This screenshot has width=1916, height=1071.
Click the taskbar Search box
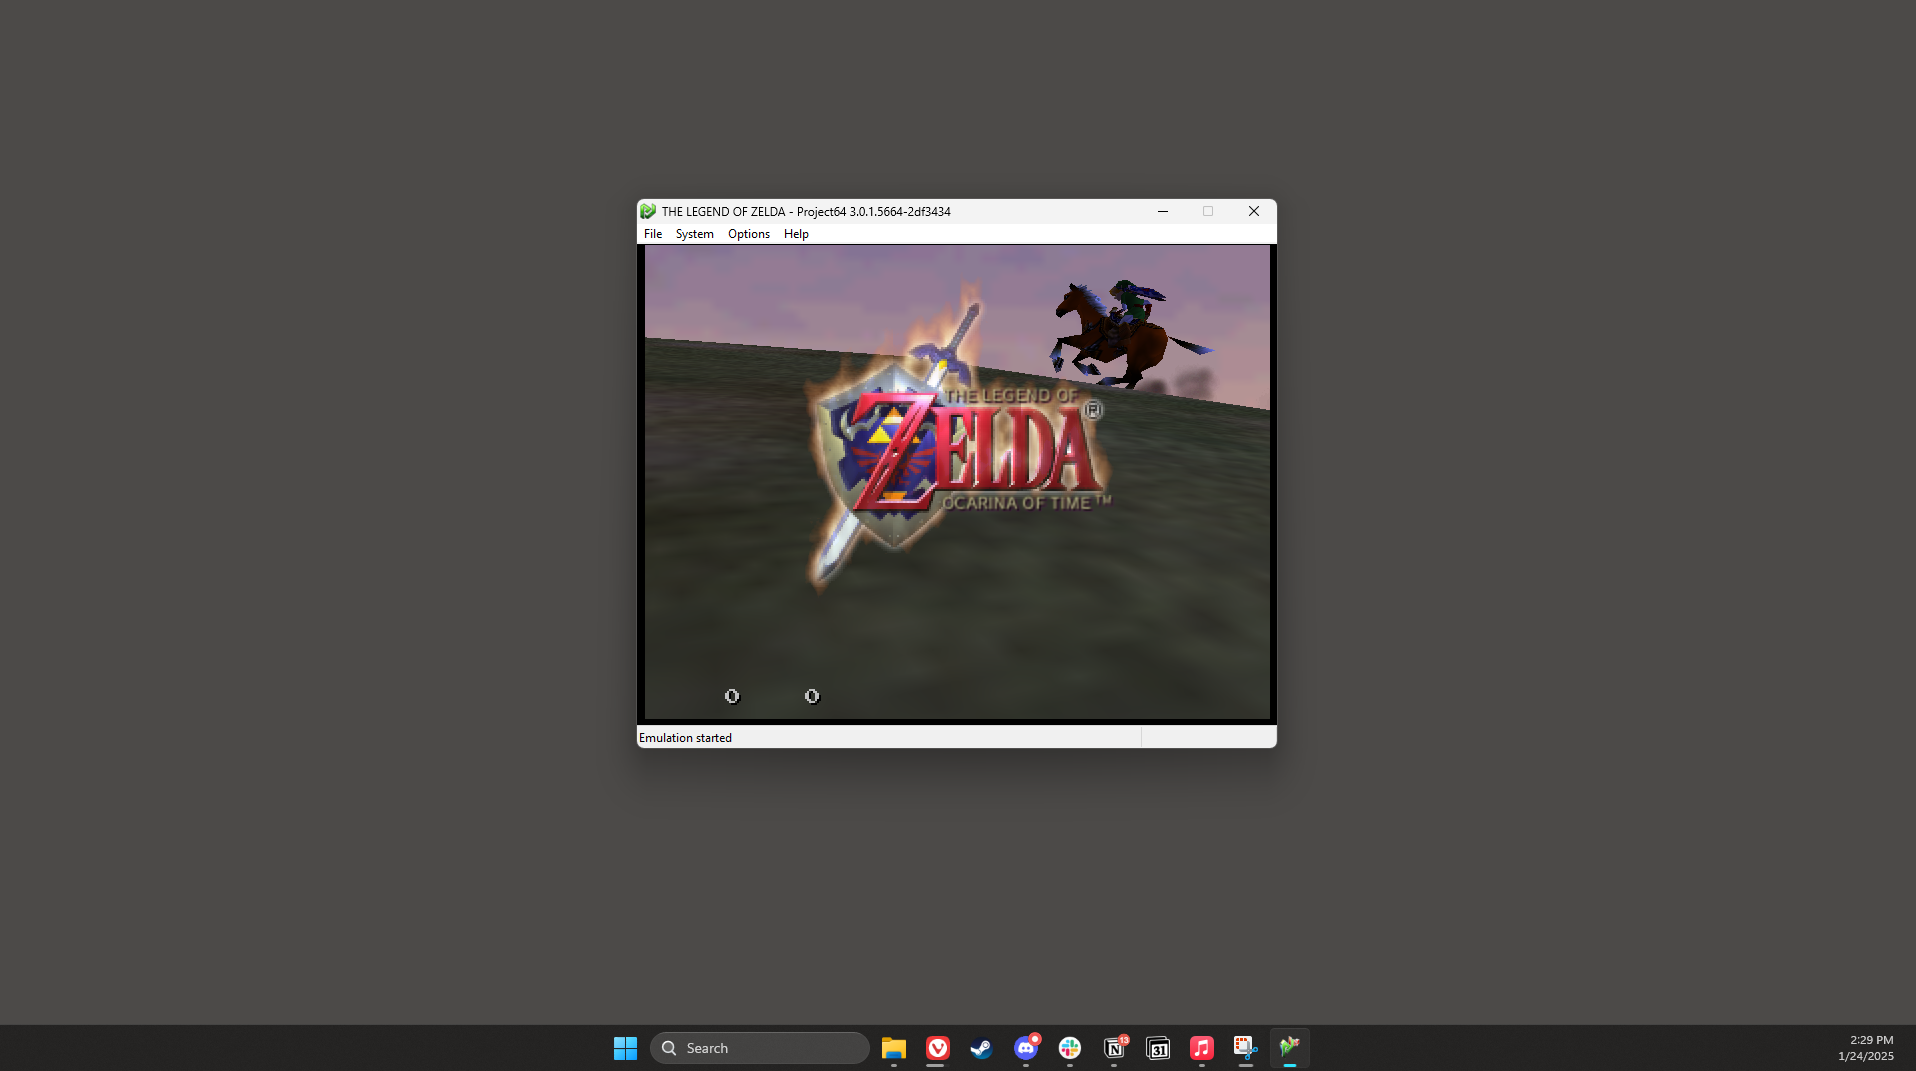coord(760,1048)
